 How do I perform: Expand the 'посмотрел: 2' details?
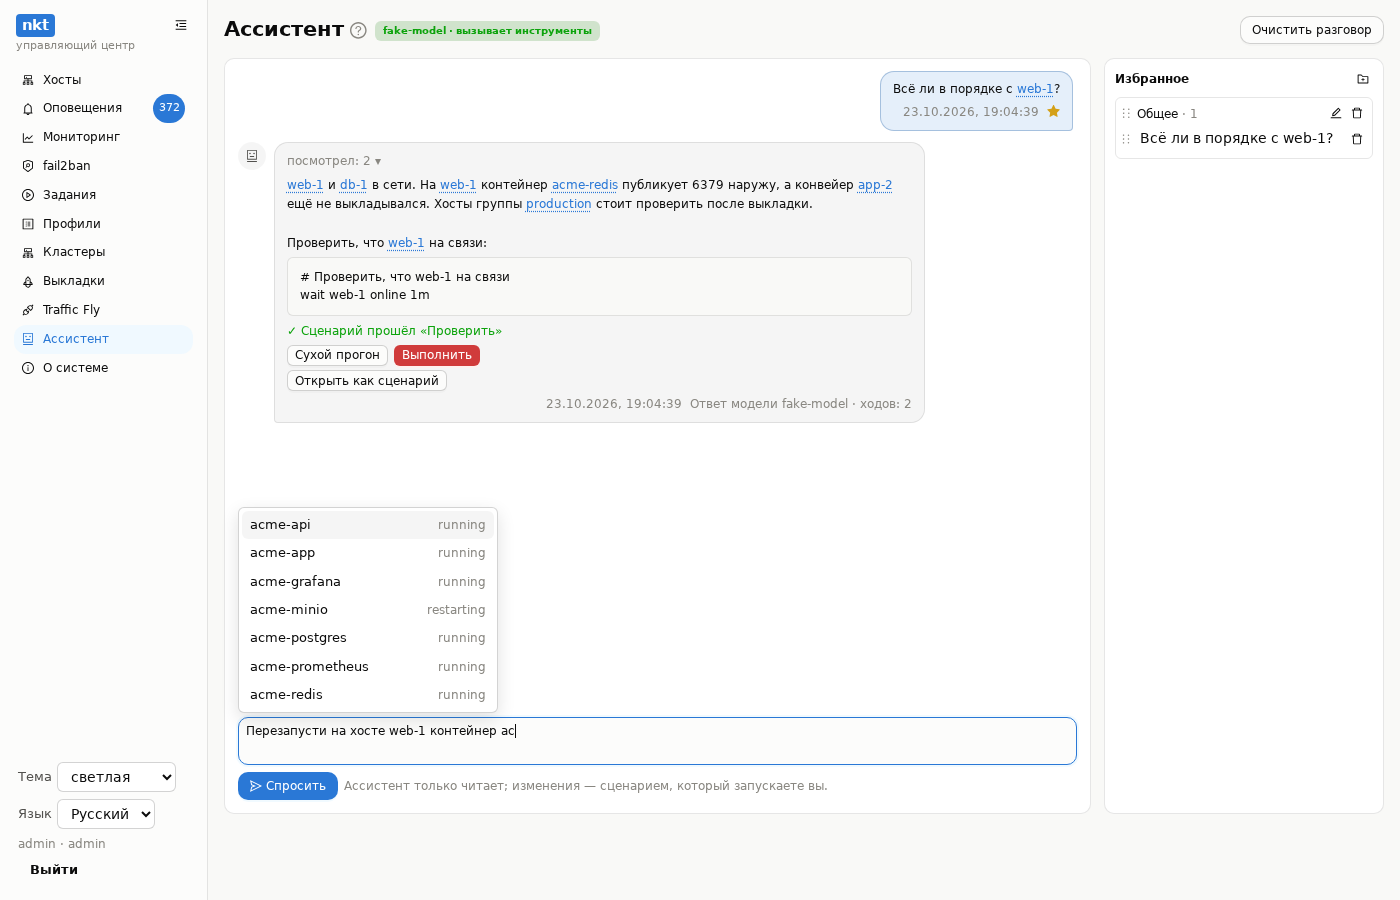pos(334,161)
